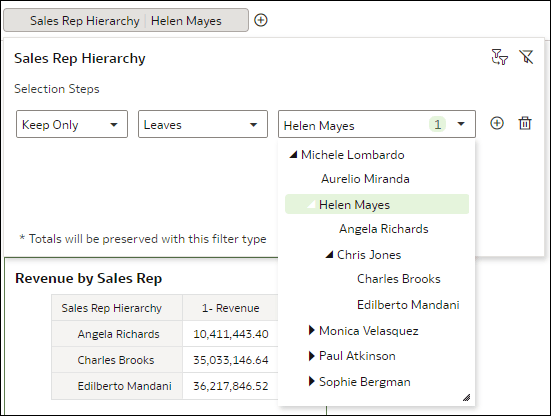Viewport: 551px width, 416px height.
Task: Expand the Paul Atkinson node
Action: click(x=311, y=356)
